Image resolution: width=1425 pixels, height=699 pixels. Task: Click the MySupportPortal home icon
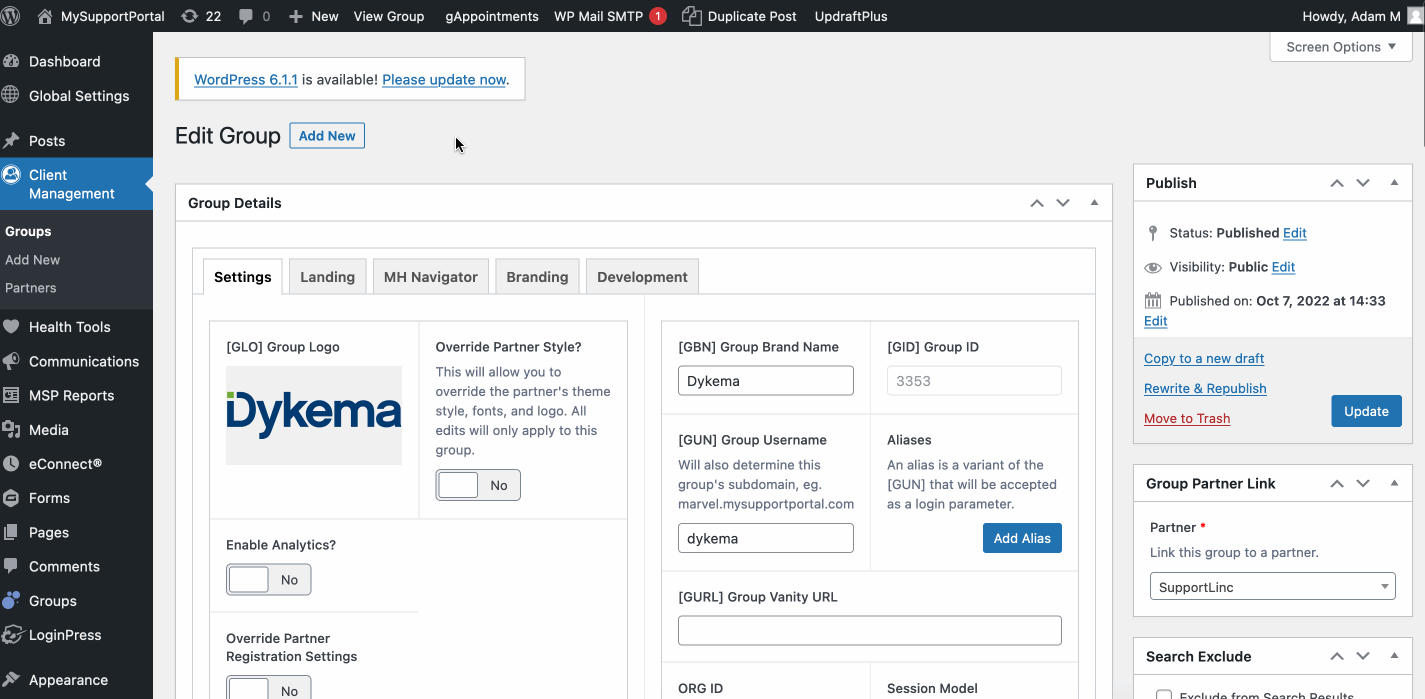pos(45,16)
